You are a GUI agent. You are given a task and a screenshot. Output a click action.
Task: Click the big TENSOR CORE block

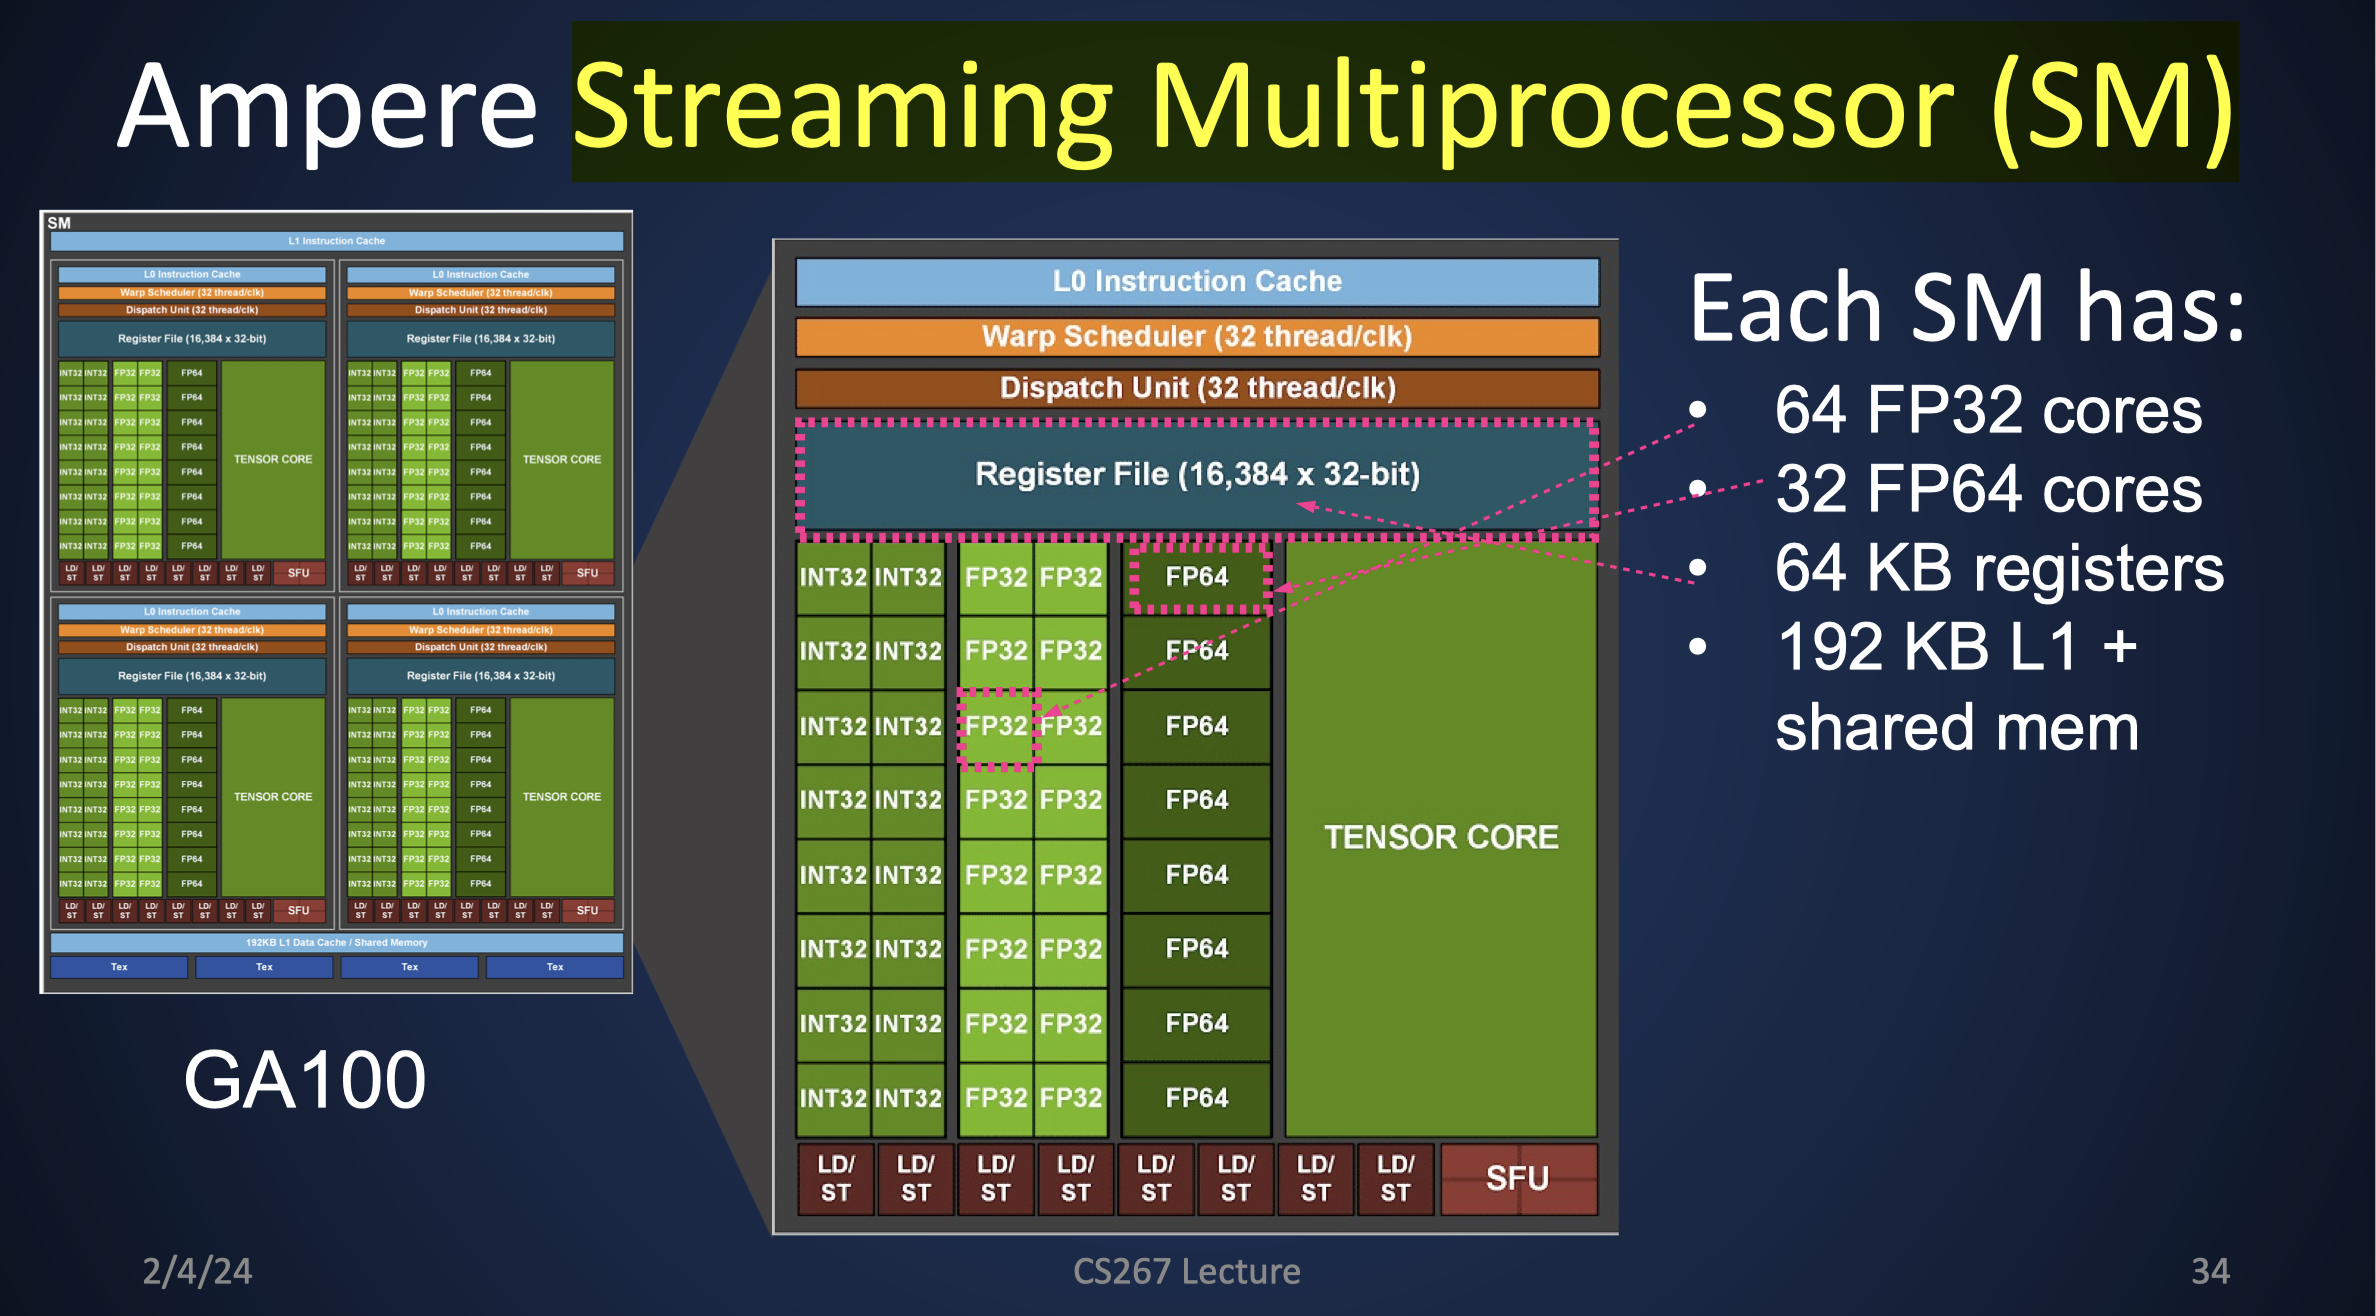coord(1441,837)
